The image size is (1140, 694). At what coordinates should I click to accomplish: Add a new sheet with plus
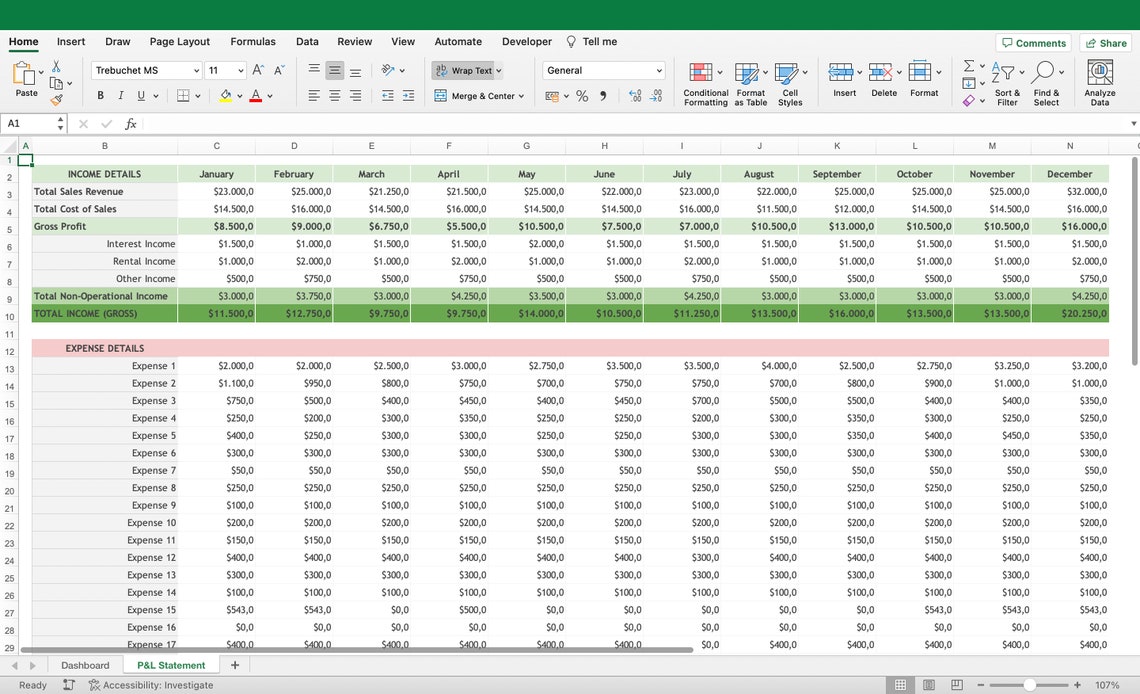235,665
